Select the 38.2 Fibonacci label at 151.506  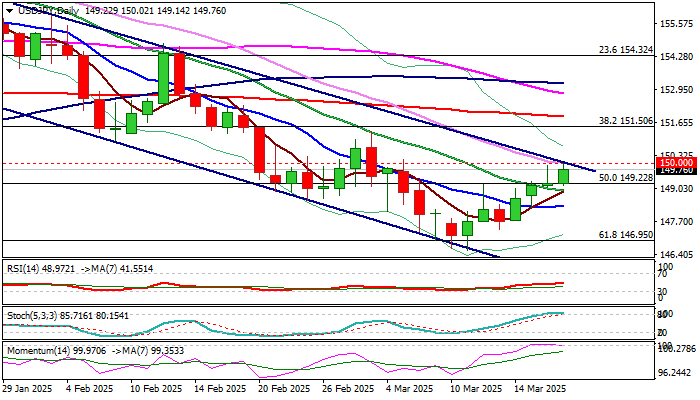625,121
